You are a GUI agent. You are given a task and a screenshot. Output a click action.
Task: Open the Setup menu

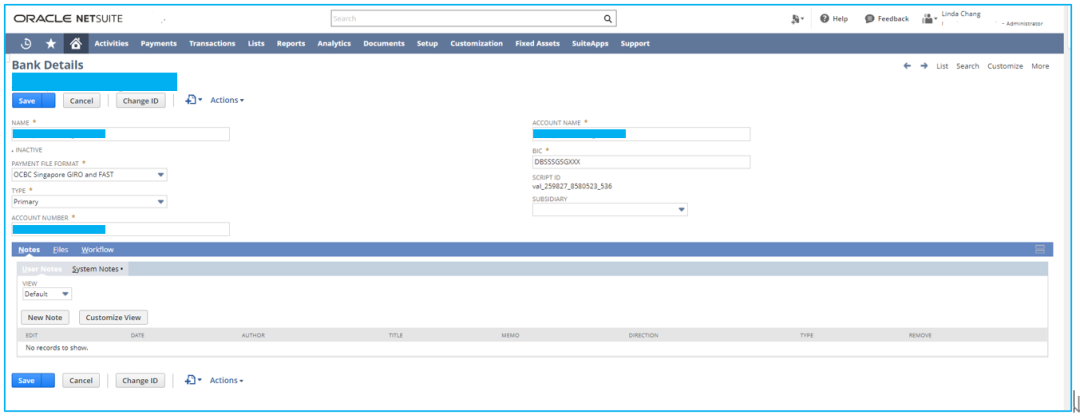pyautogui.click(x=427, y=43)
